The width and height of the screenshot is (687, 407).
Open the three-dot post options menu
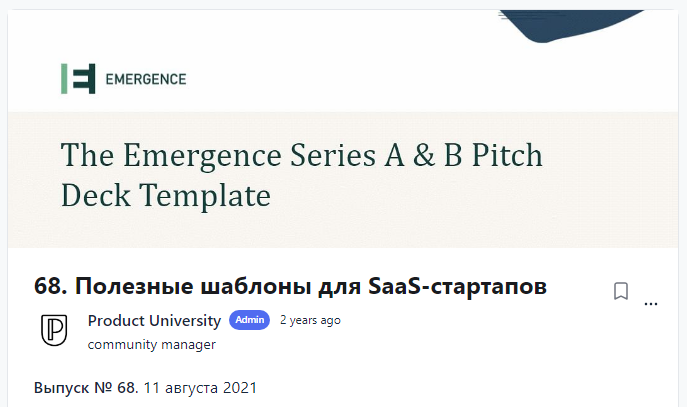click(x=651, y=302)
